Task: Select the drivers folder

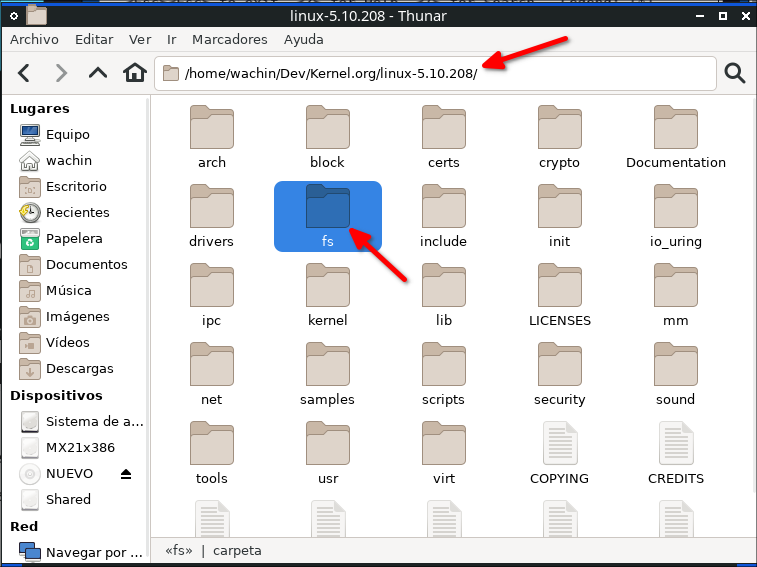Action: (211, 216)
